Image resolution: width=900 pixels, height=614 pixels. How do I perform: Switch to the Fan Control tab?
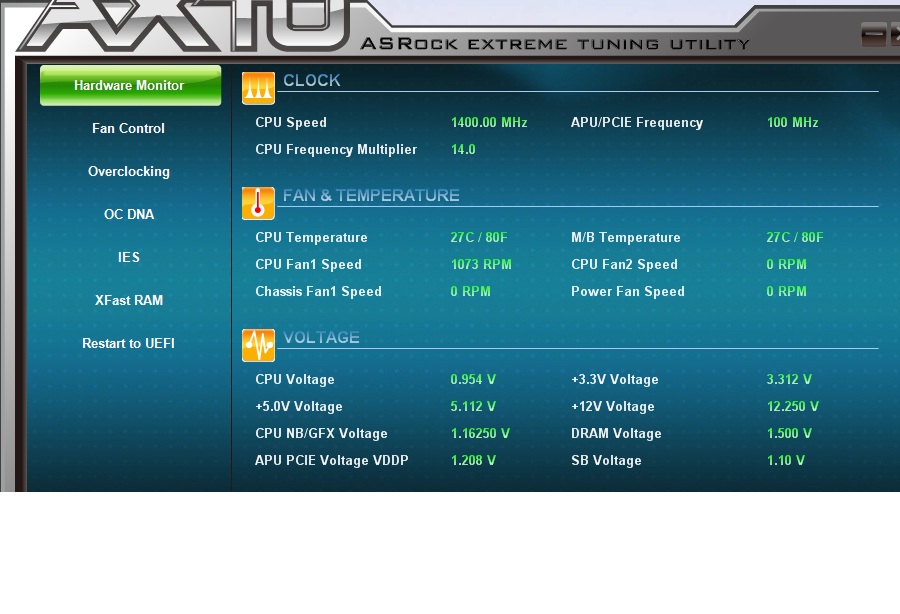129,129
